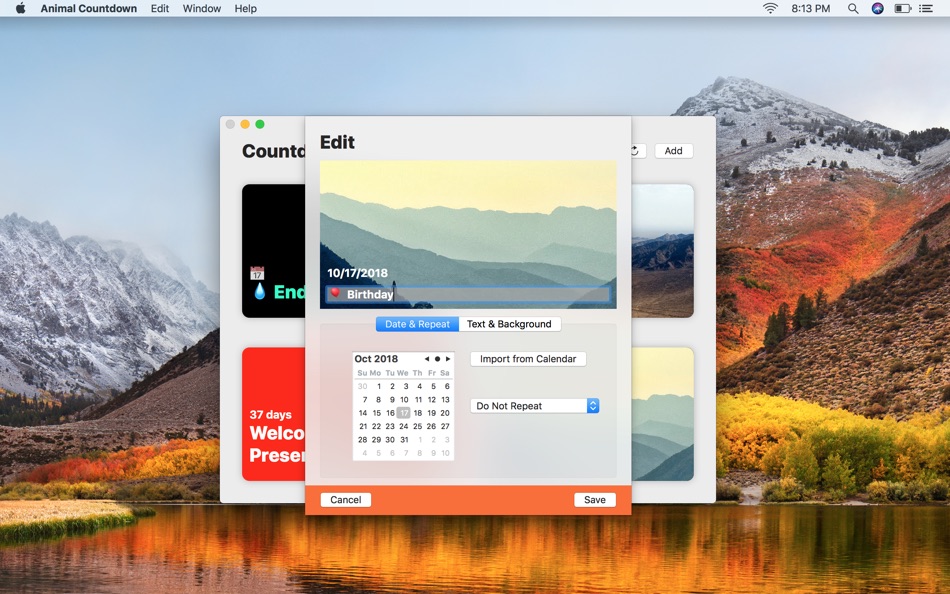Select October 25 in calendar
This screenshot has width=950, height=594.
[417, 426]
